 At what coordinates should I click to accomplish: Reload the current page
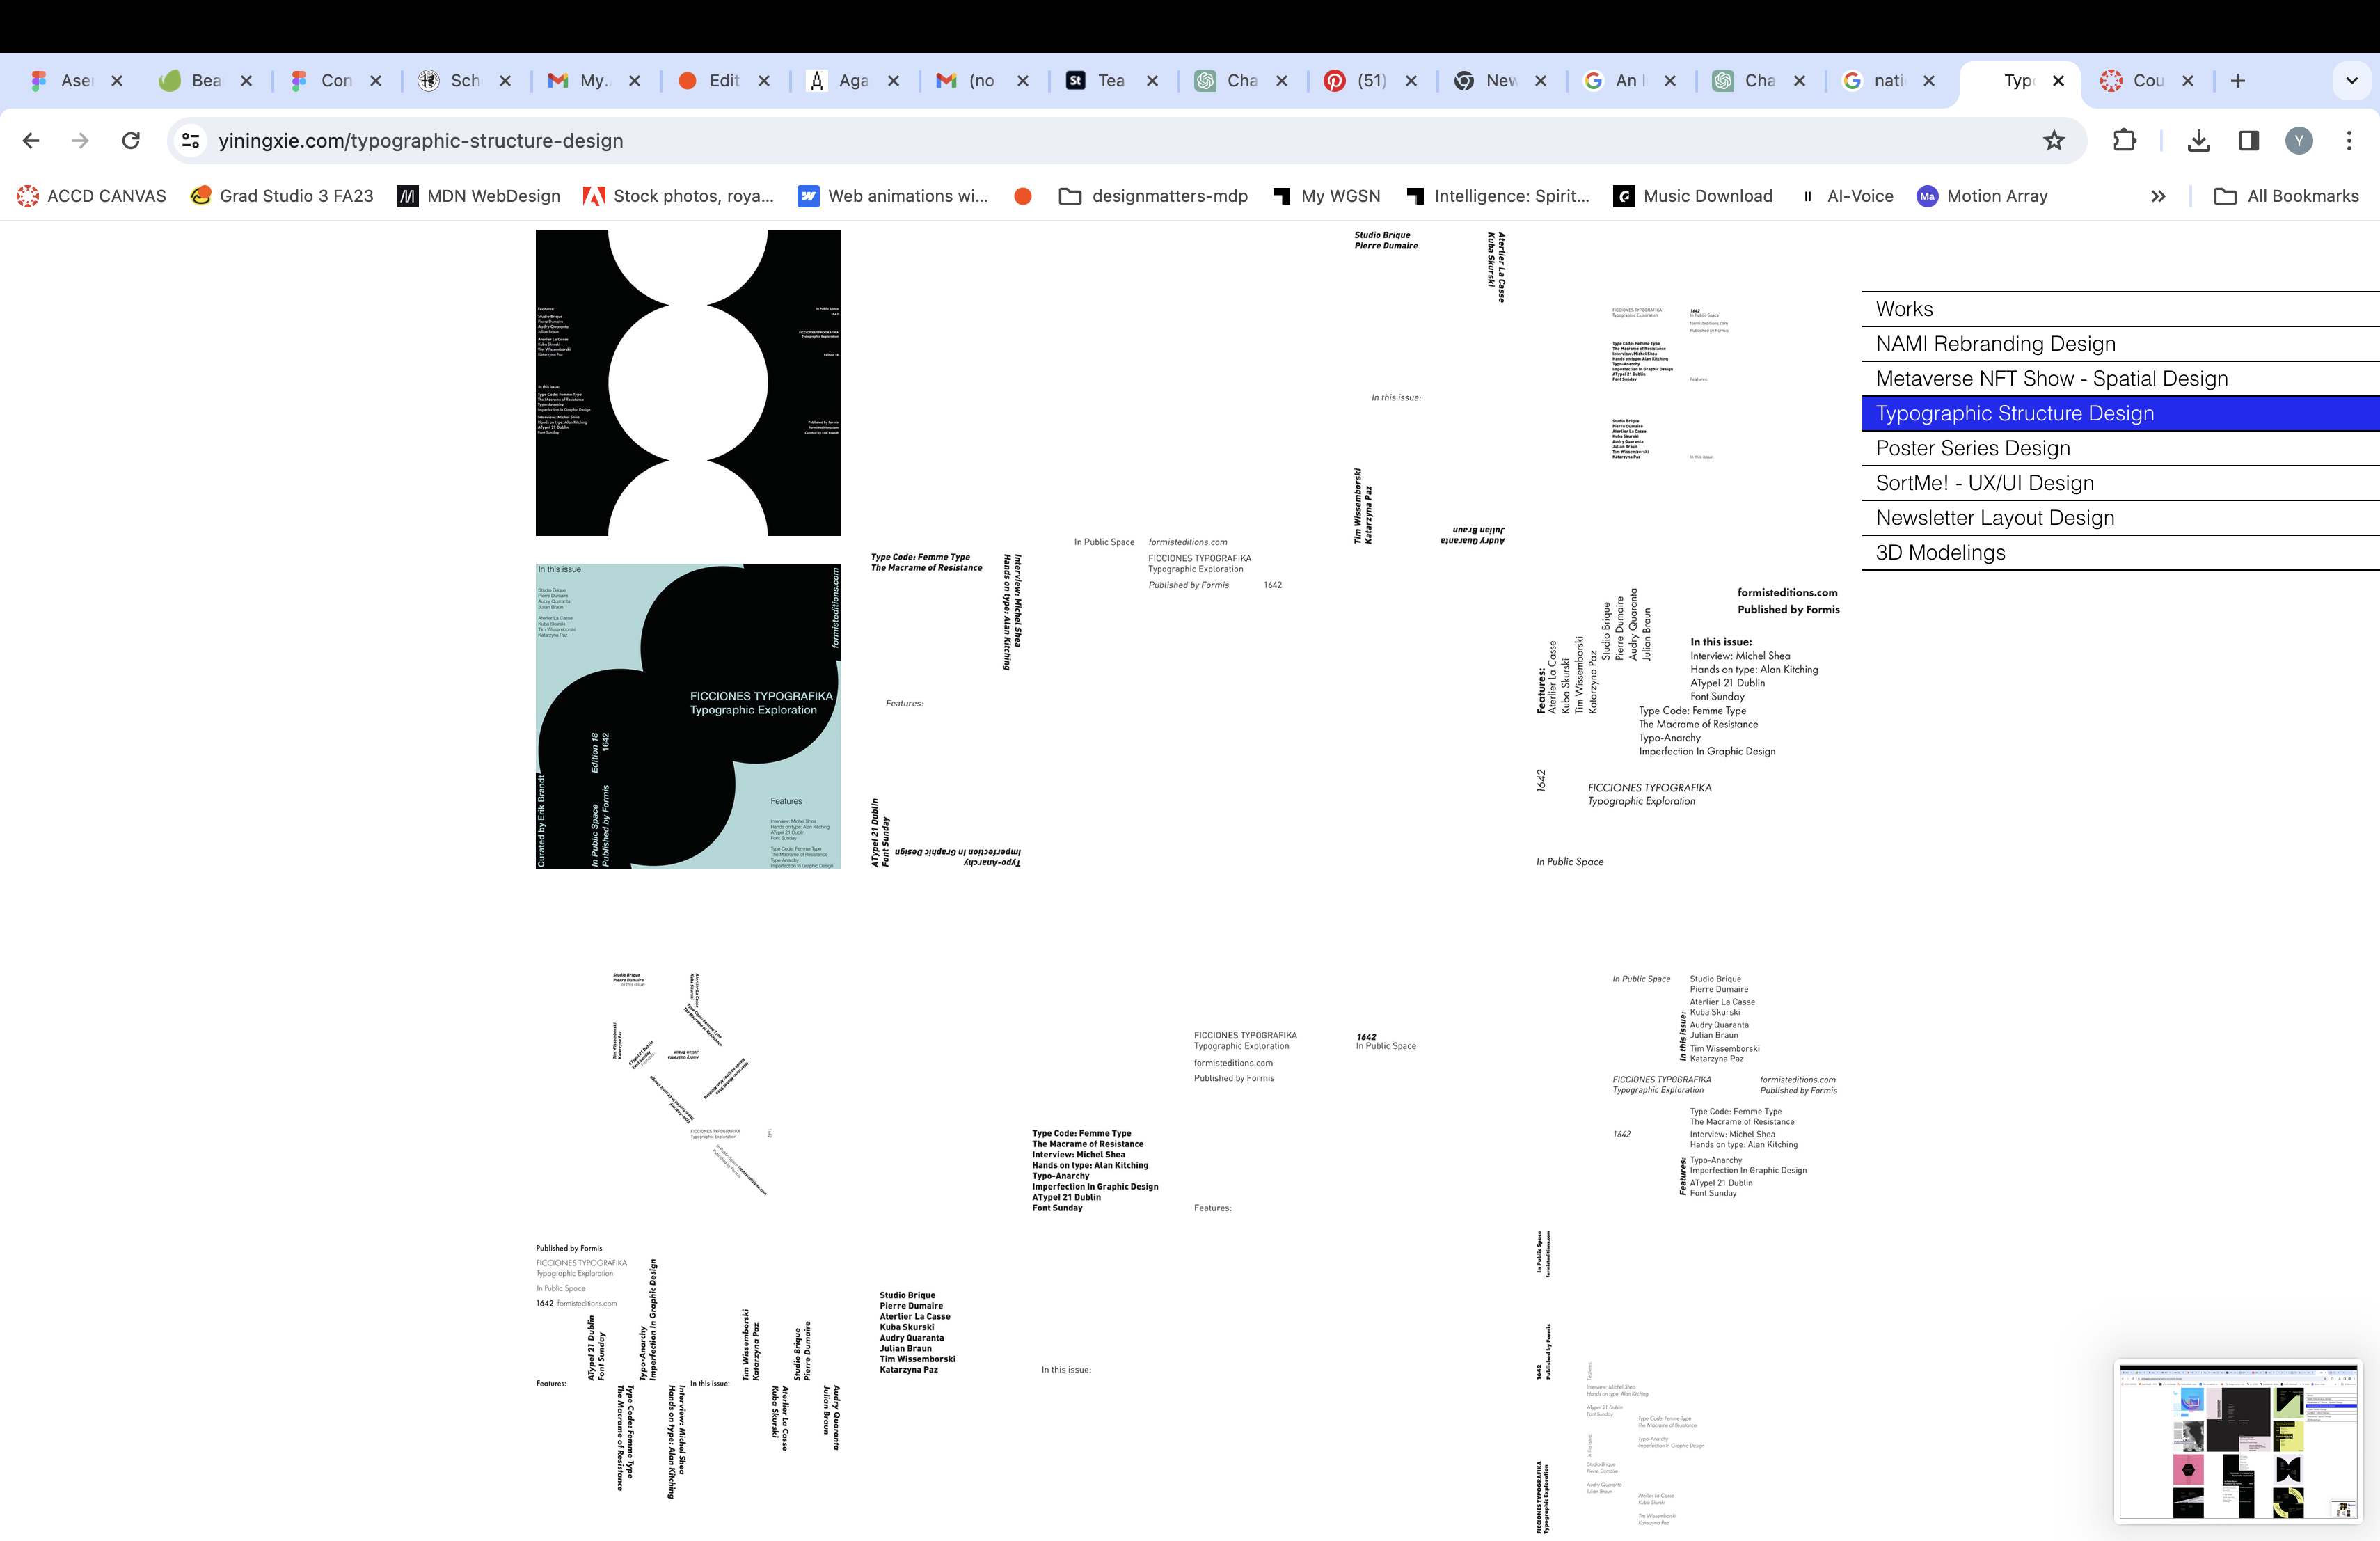[x=131, y=141]
